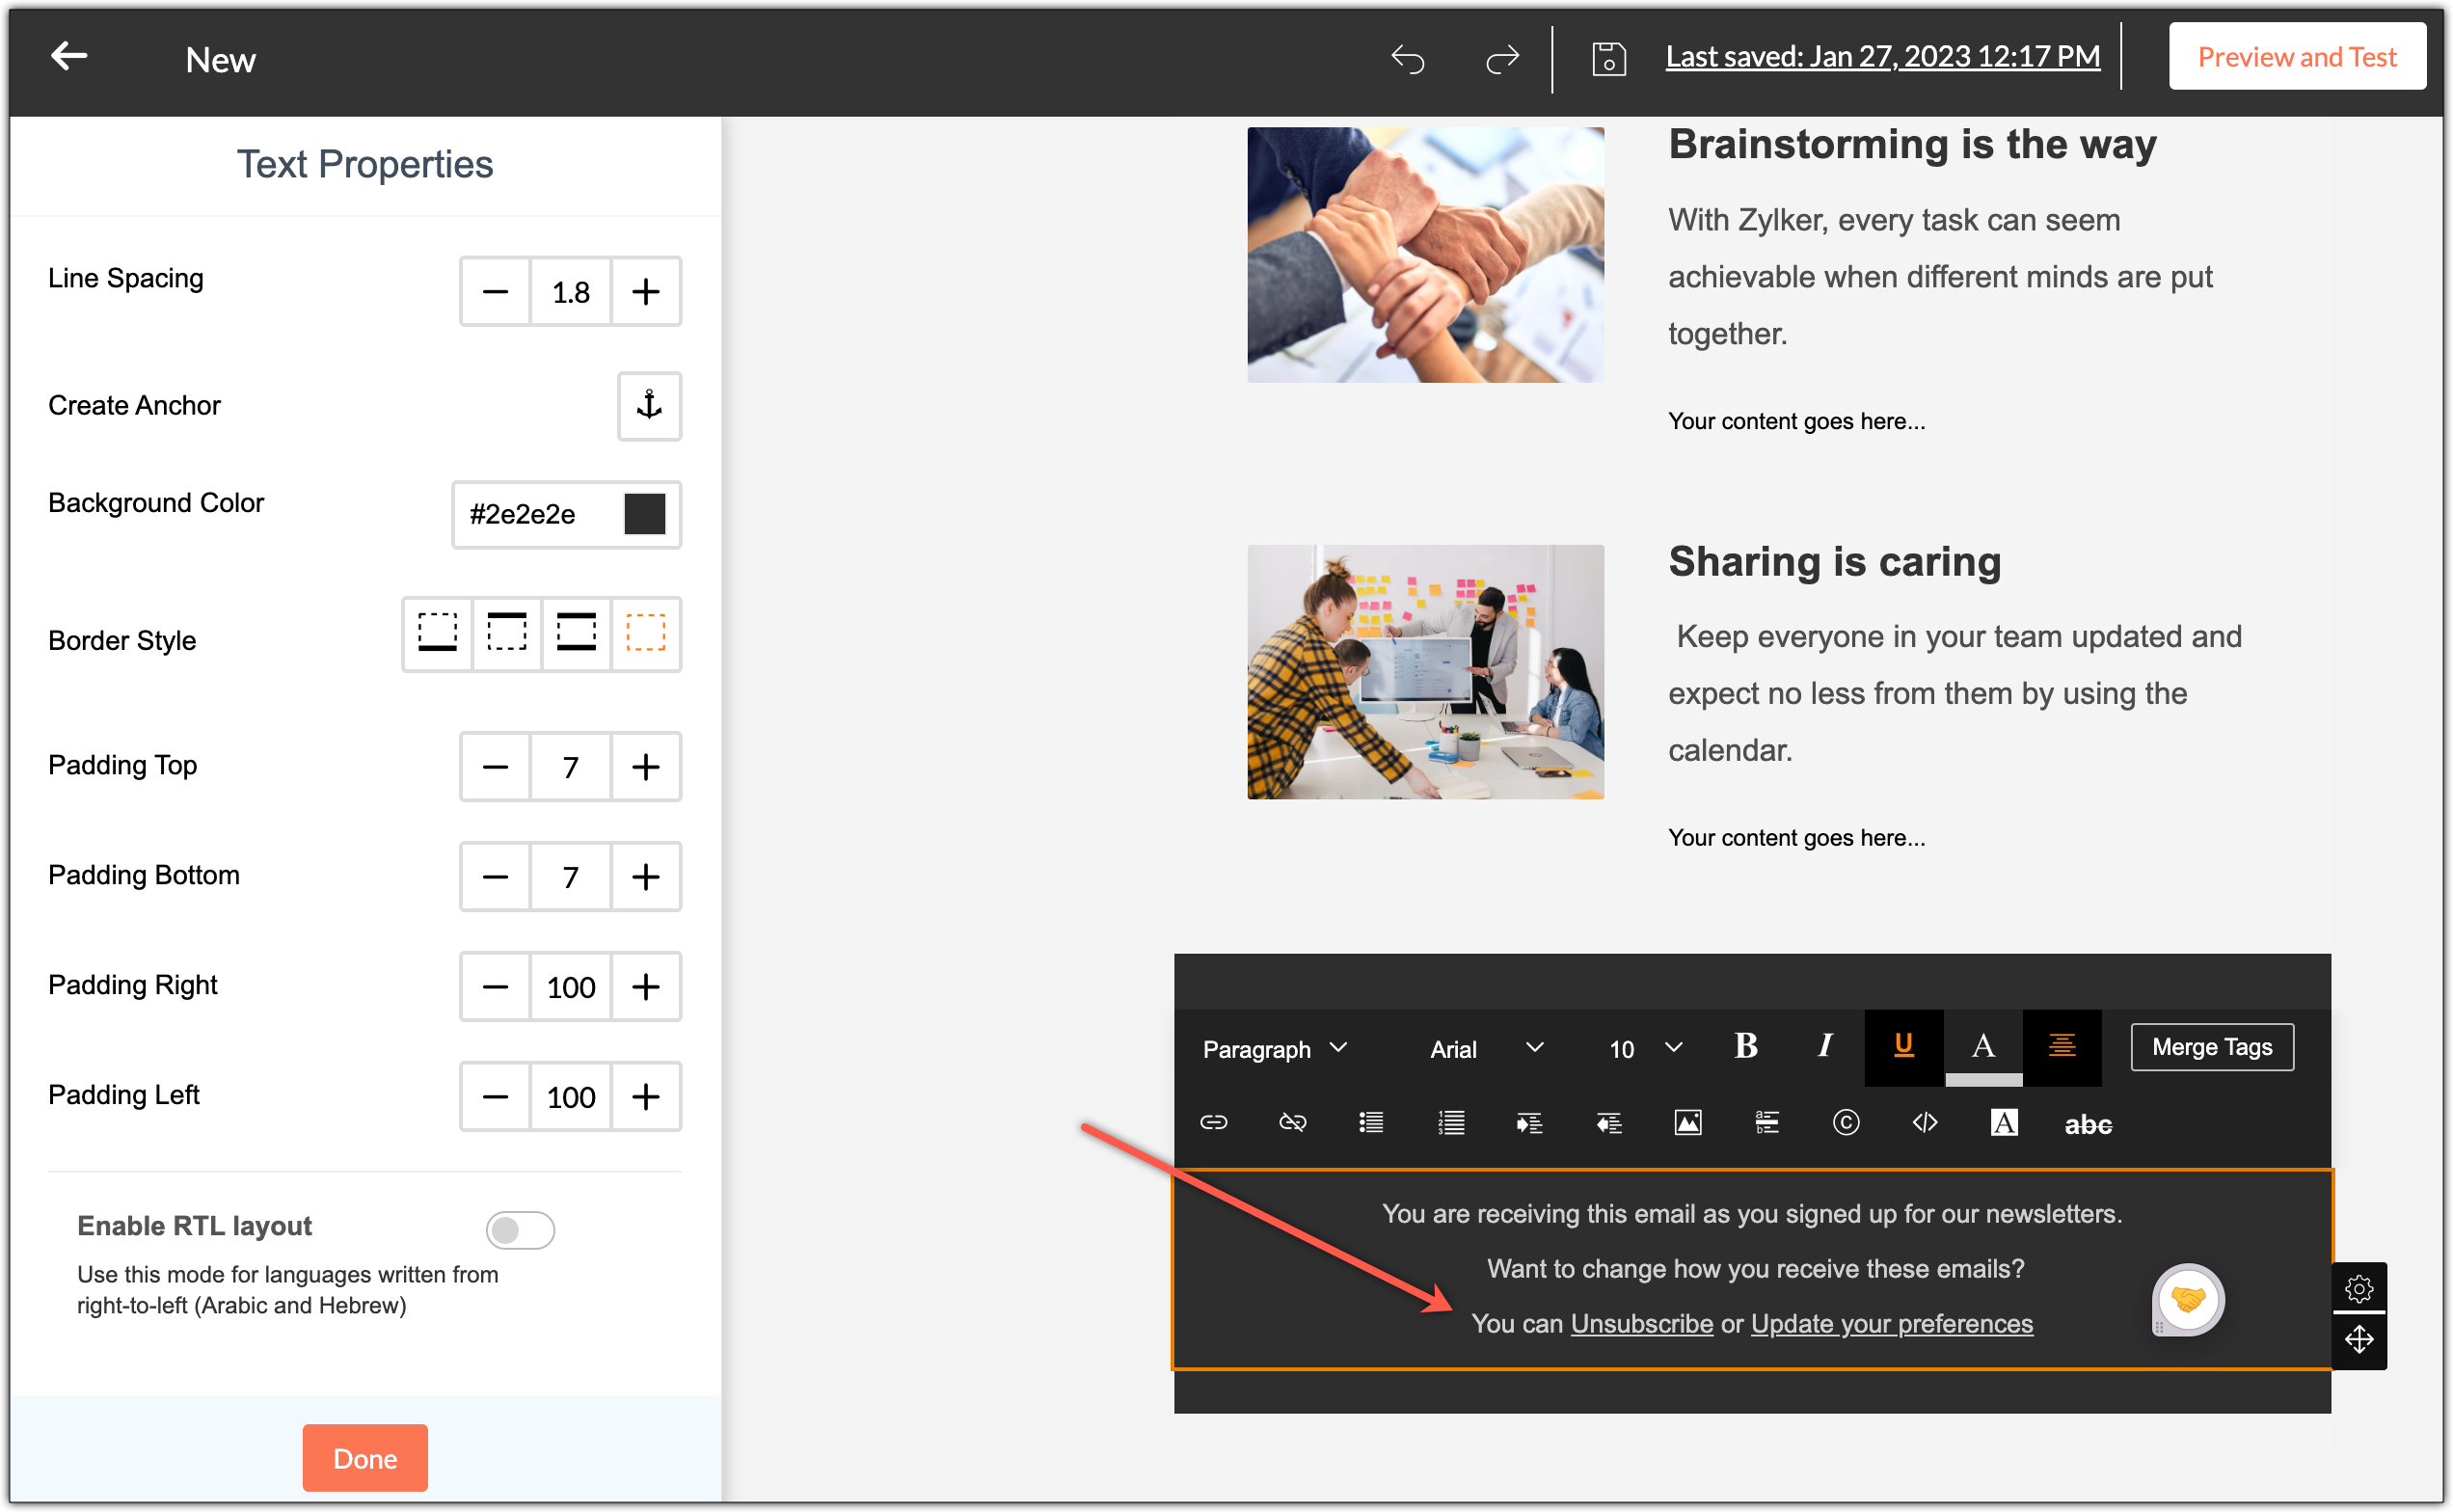Image resolution: width=2453 pixels, height=1512 pixels.
Task: Apply strikethrough abc formatting
Action: (2087, 1124)
